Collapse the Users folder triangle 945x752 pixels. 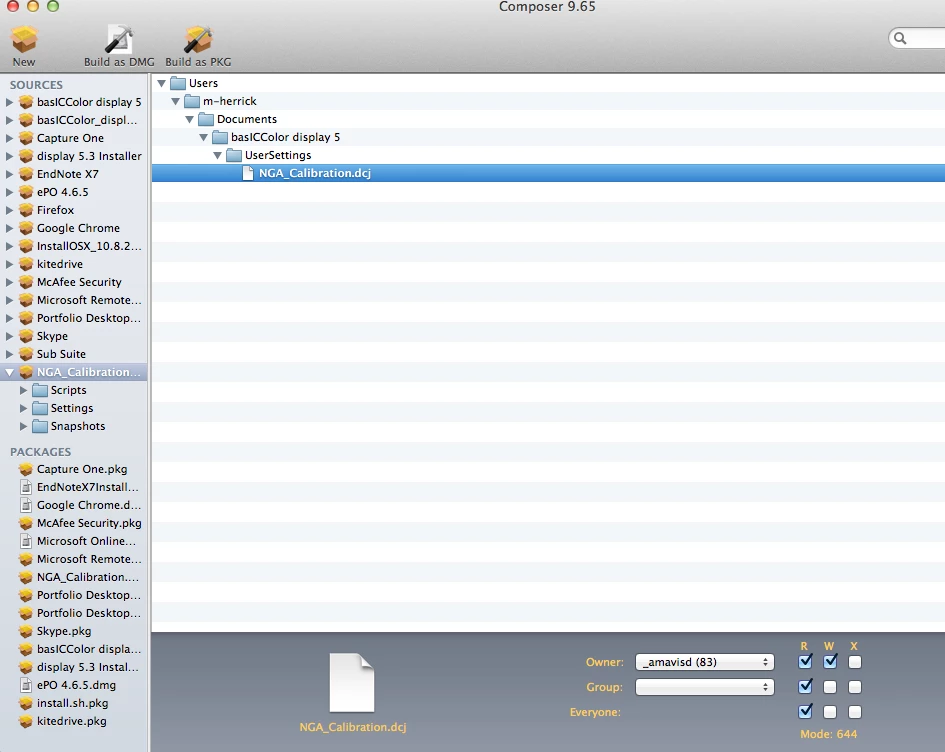[162, 83]
